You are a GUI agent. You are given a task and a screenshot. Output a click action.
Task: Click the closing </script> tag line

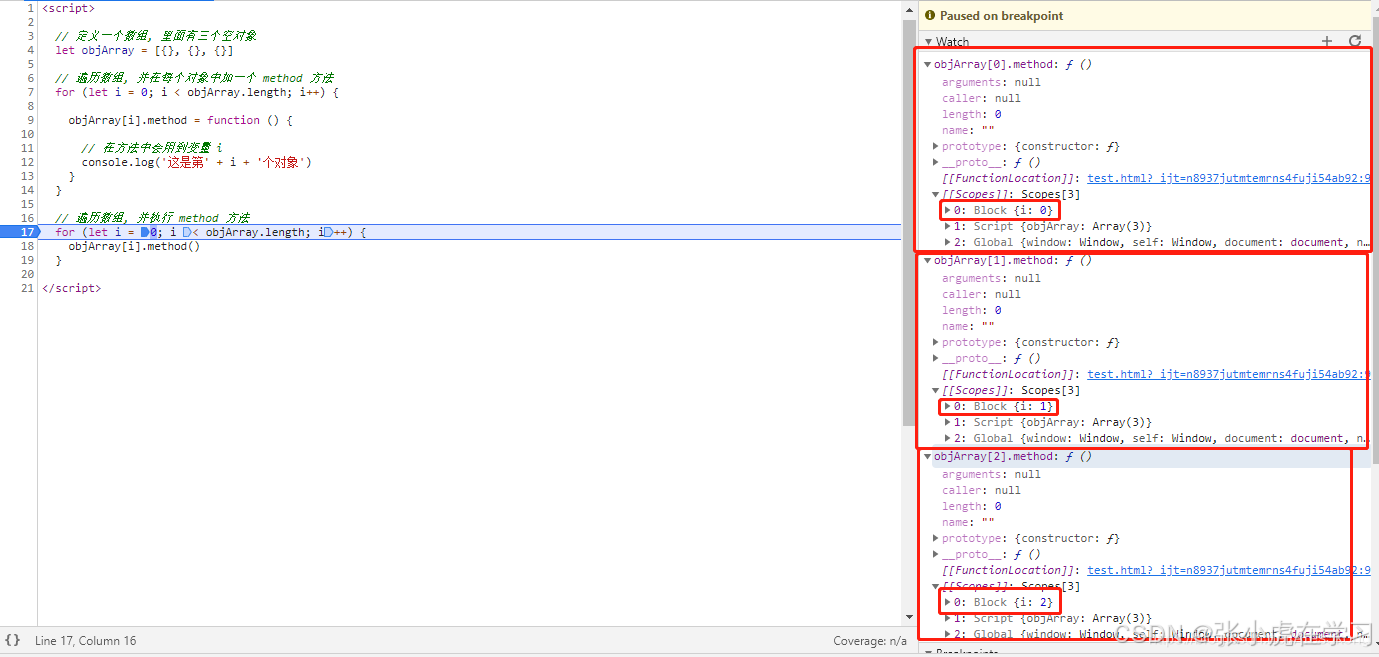pyautogui.click(x=71, y=288)
